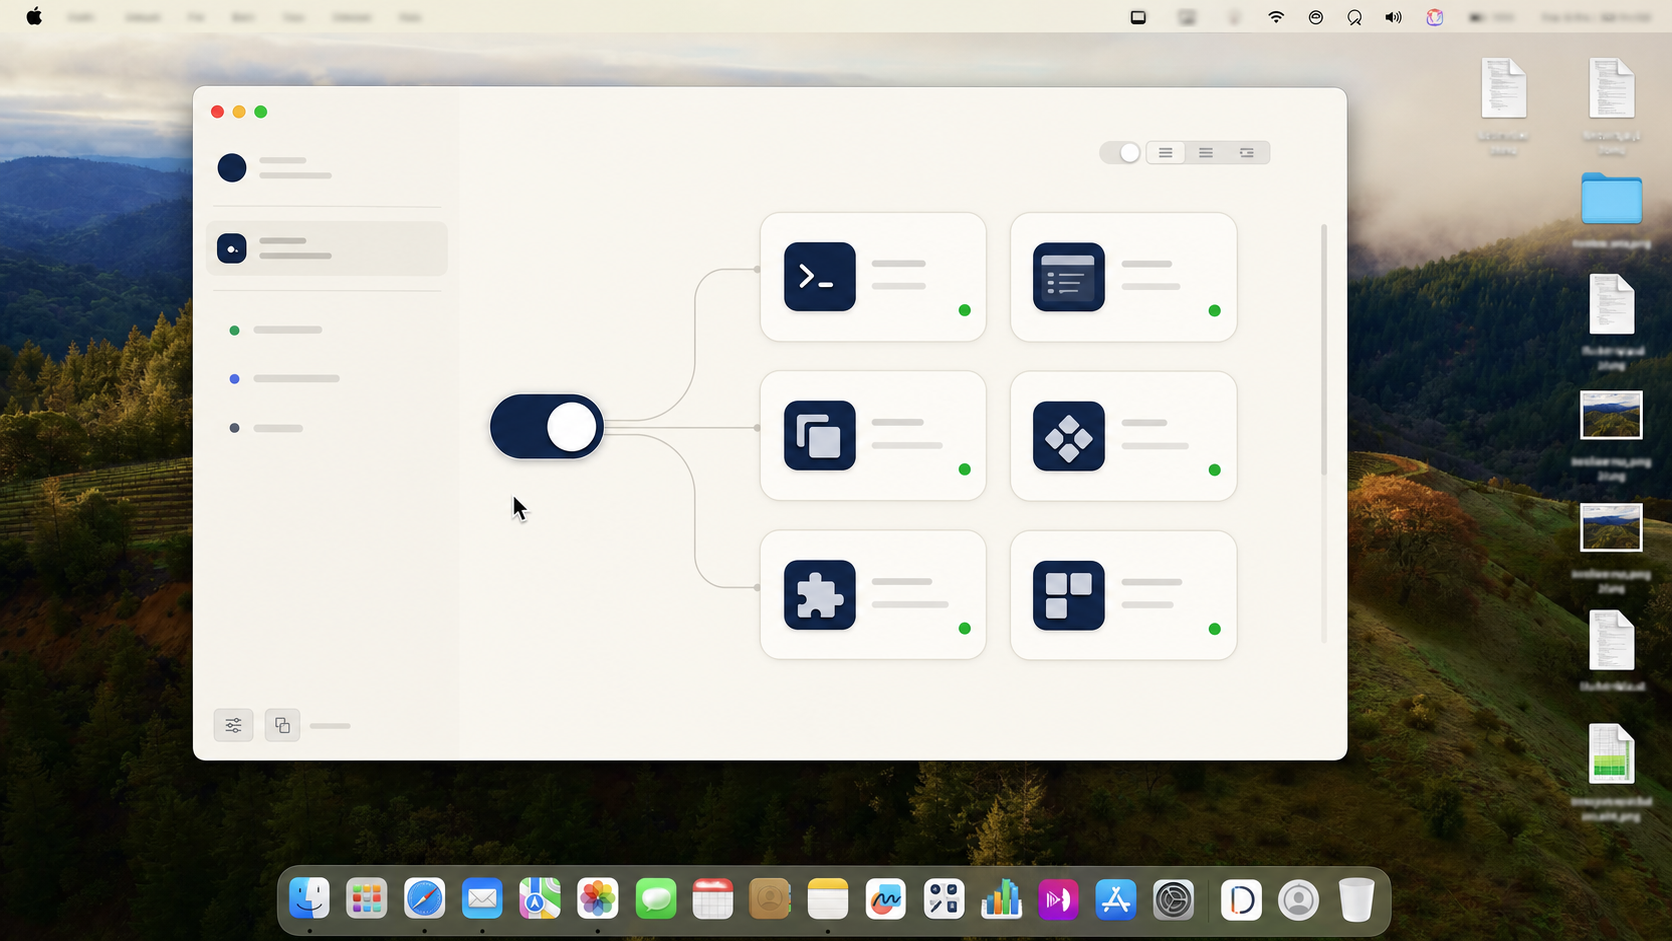1672x941 pixels.
Task: Open Mail from the Dock
Action: click(482, 899)
